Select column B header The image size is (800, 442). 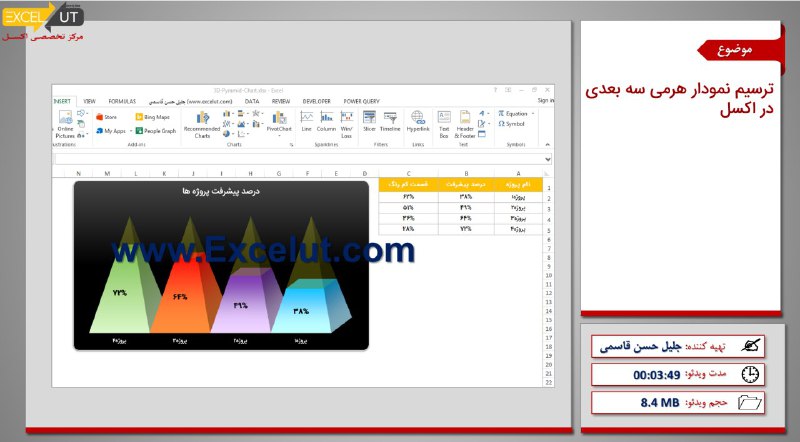coord(466,174)
